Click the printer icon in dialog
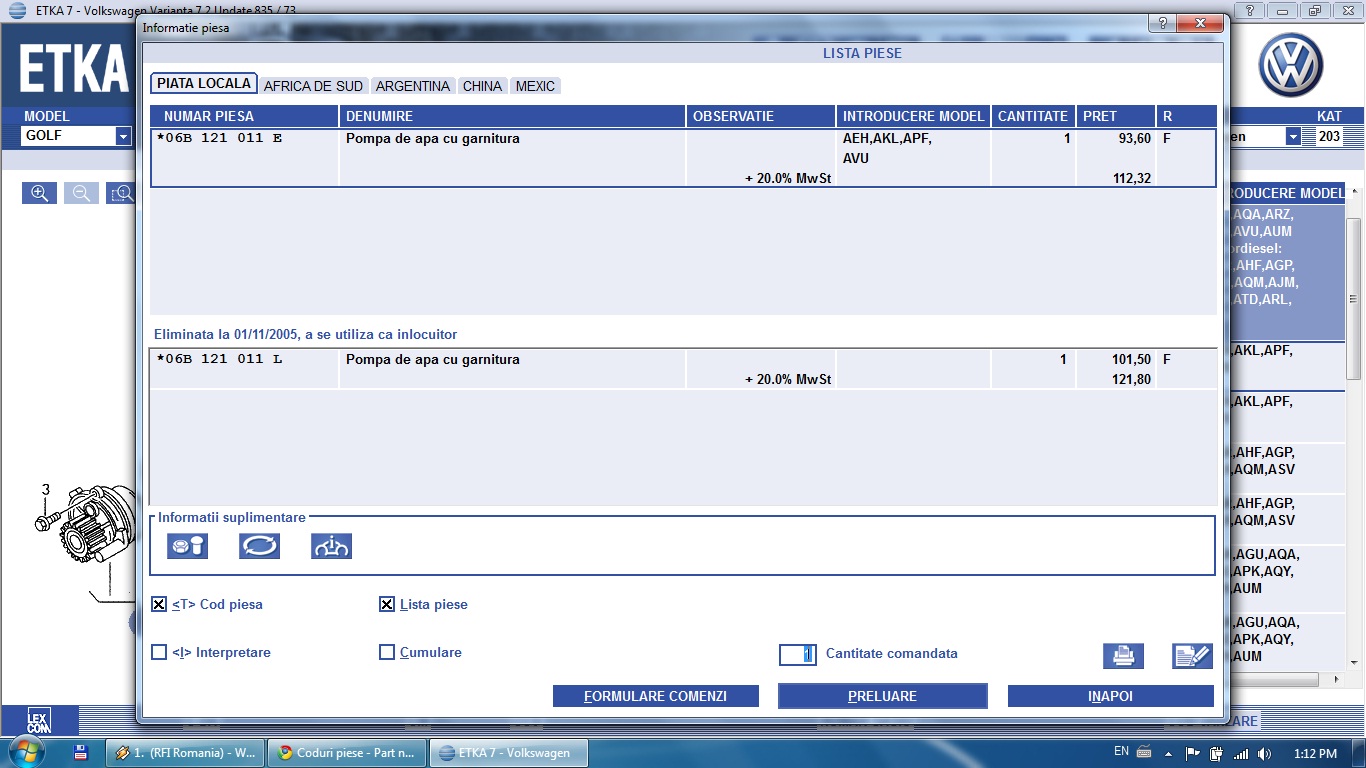 [x=1123, y=656]
